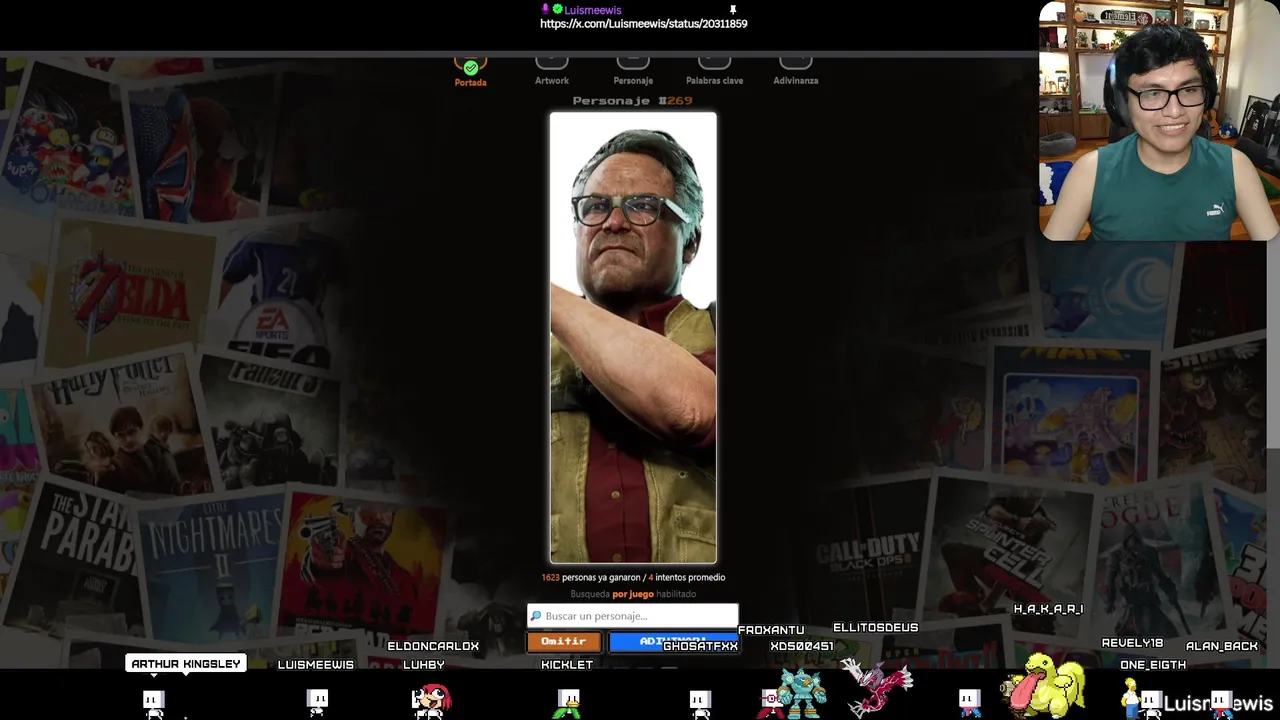Image resolution: width=1280 pixels, height=720 pixels.
Task: Click the blue Adivinar button
Action: pyautogui.click(x=673, y=641)
